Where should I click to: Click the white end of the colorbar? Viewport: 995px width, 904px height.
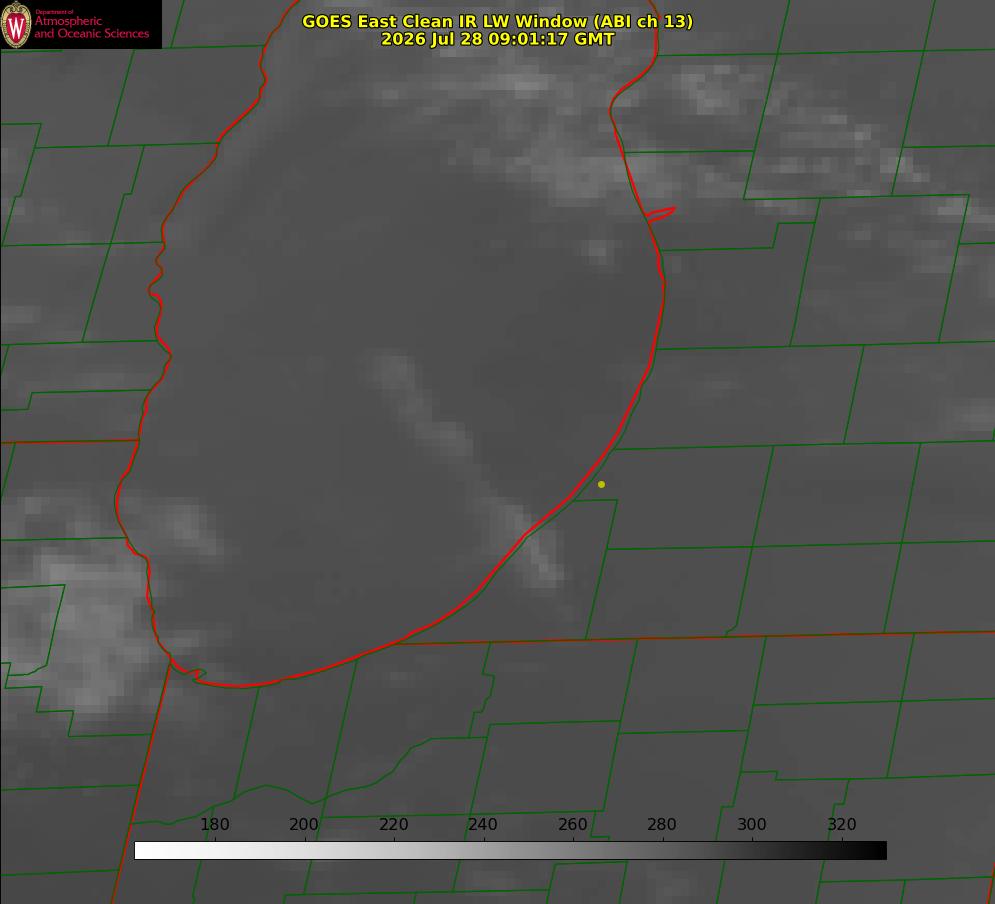(143, 851)
